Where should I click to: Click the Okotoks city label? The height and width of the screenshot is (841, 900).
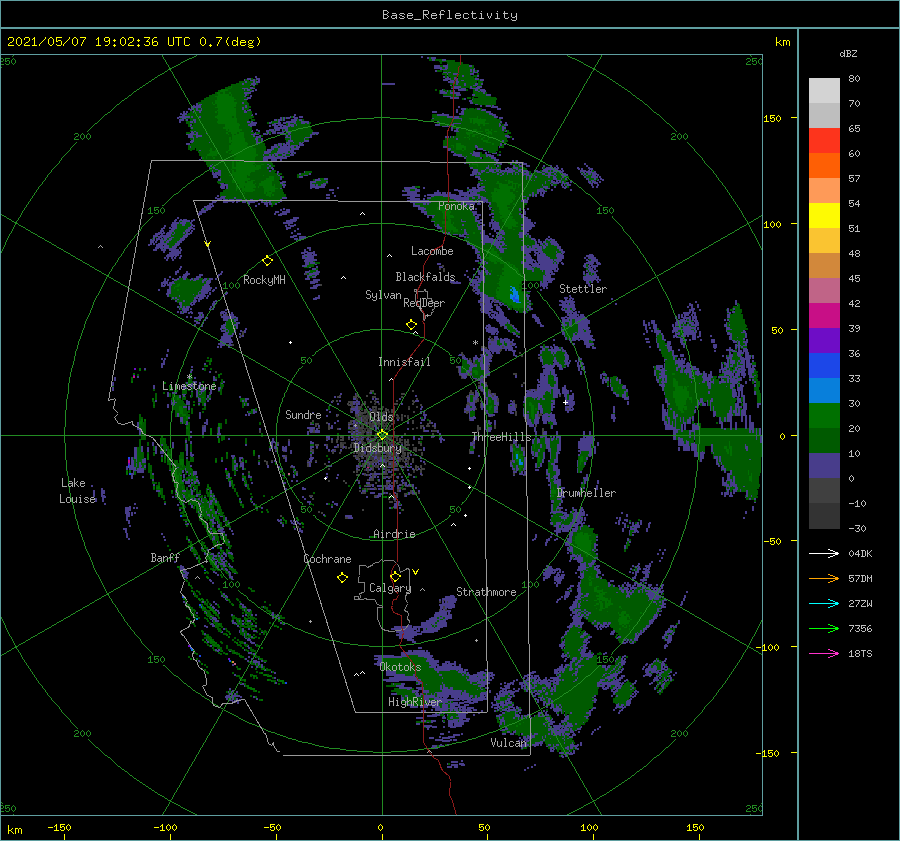click(x=400, y=667)
